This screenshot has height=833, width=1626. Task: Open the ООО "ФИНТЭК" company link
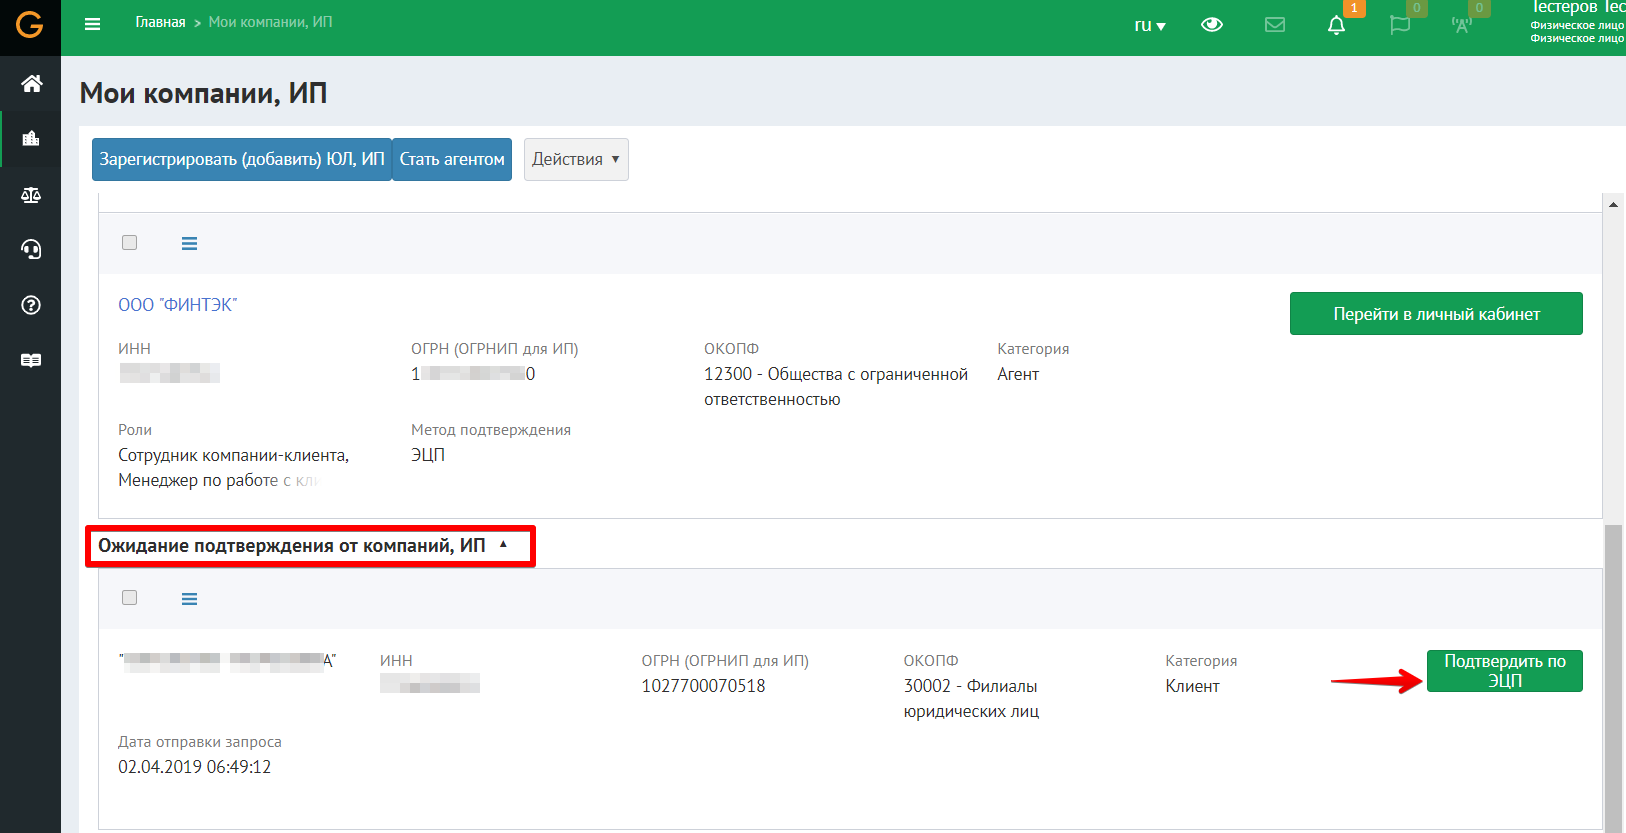[178, 305]
